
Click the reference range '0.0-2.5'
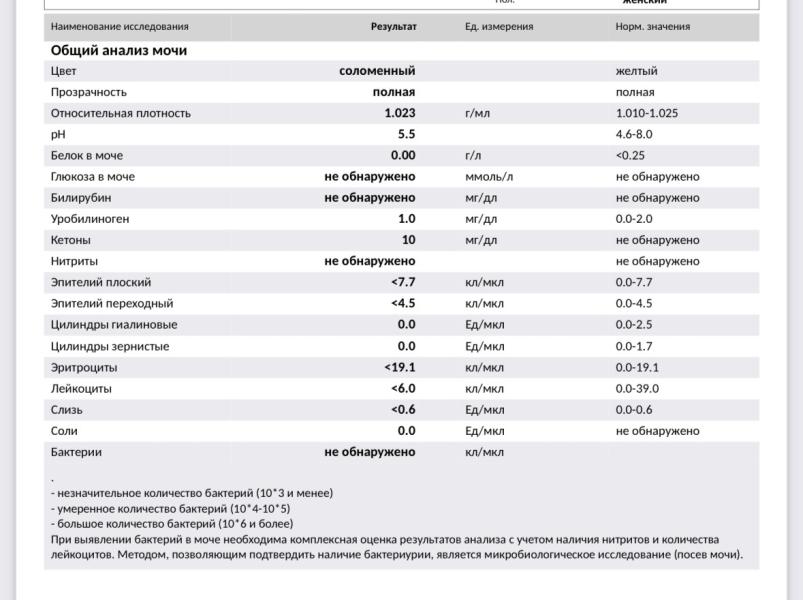(634, 324)
